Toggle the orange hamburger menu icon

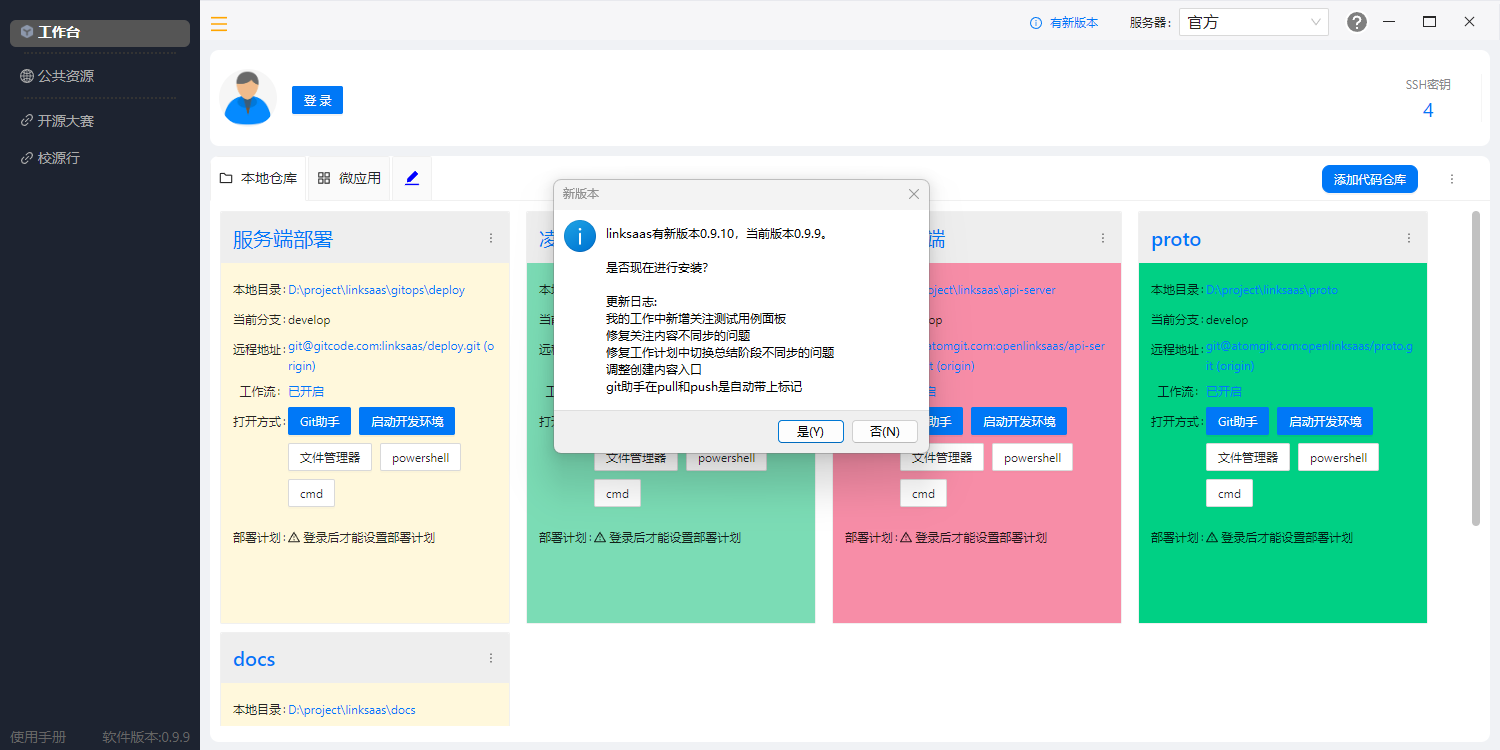(219, 24)
